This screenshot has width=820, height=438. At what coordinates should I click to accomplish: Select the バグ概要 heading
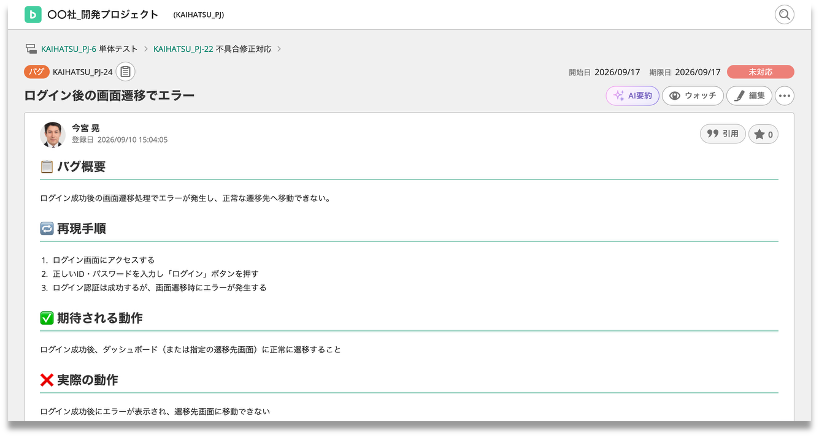(81, 167)
